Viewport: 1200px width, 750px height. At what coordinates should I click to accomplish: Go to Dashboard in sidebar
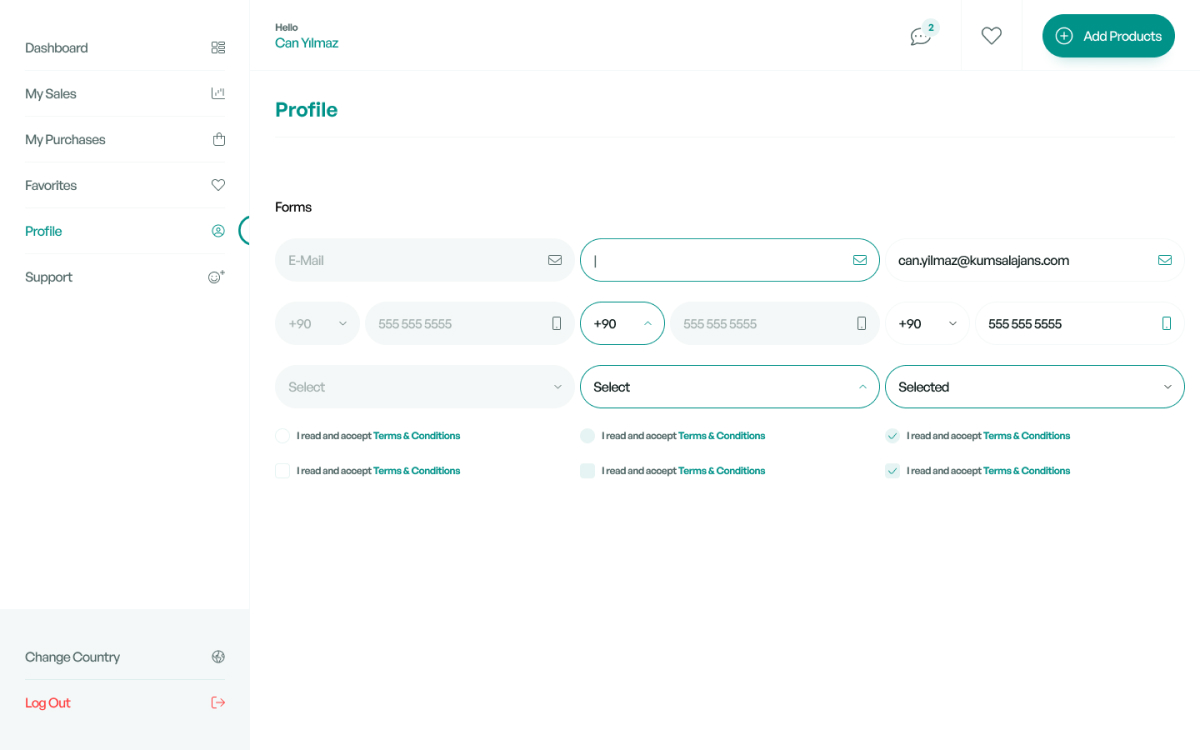[x=125, y=47]
